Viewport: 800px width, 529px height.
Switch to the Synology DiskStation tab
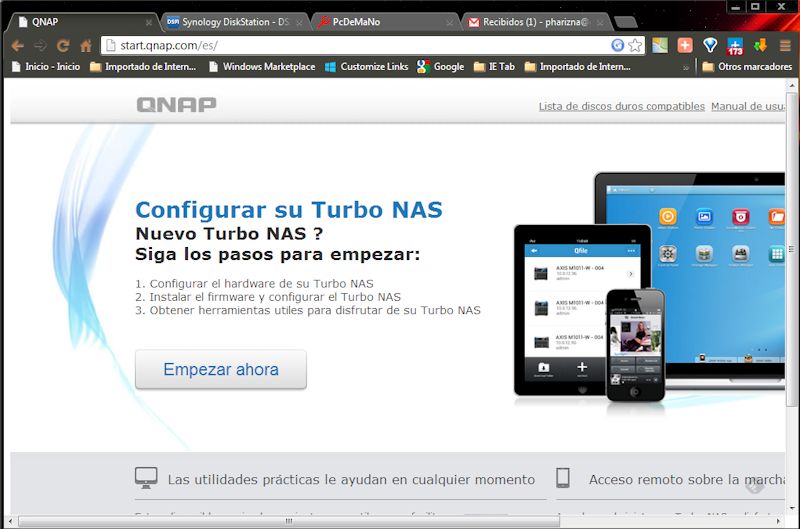pyautogui.click(x=235, y=22)
